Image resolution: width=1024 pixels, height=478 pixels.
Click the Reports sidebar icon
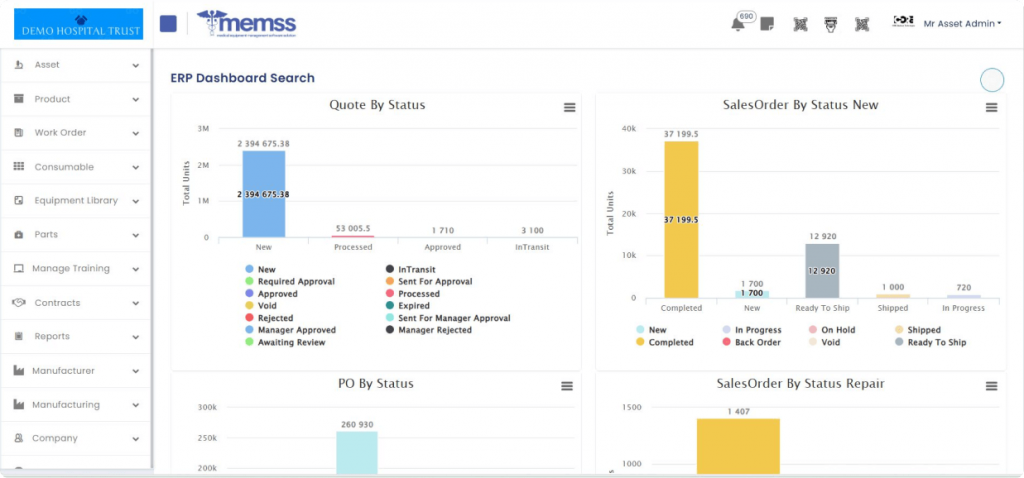click(19, 336)
